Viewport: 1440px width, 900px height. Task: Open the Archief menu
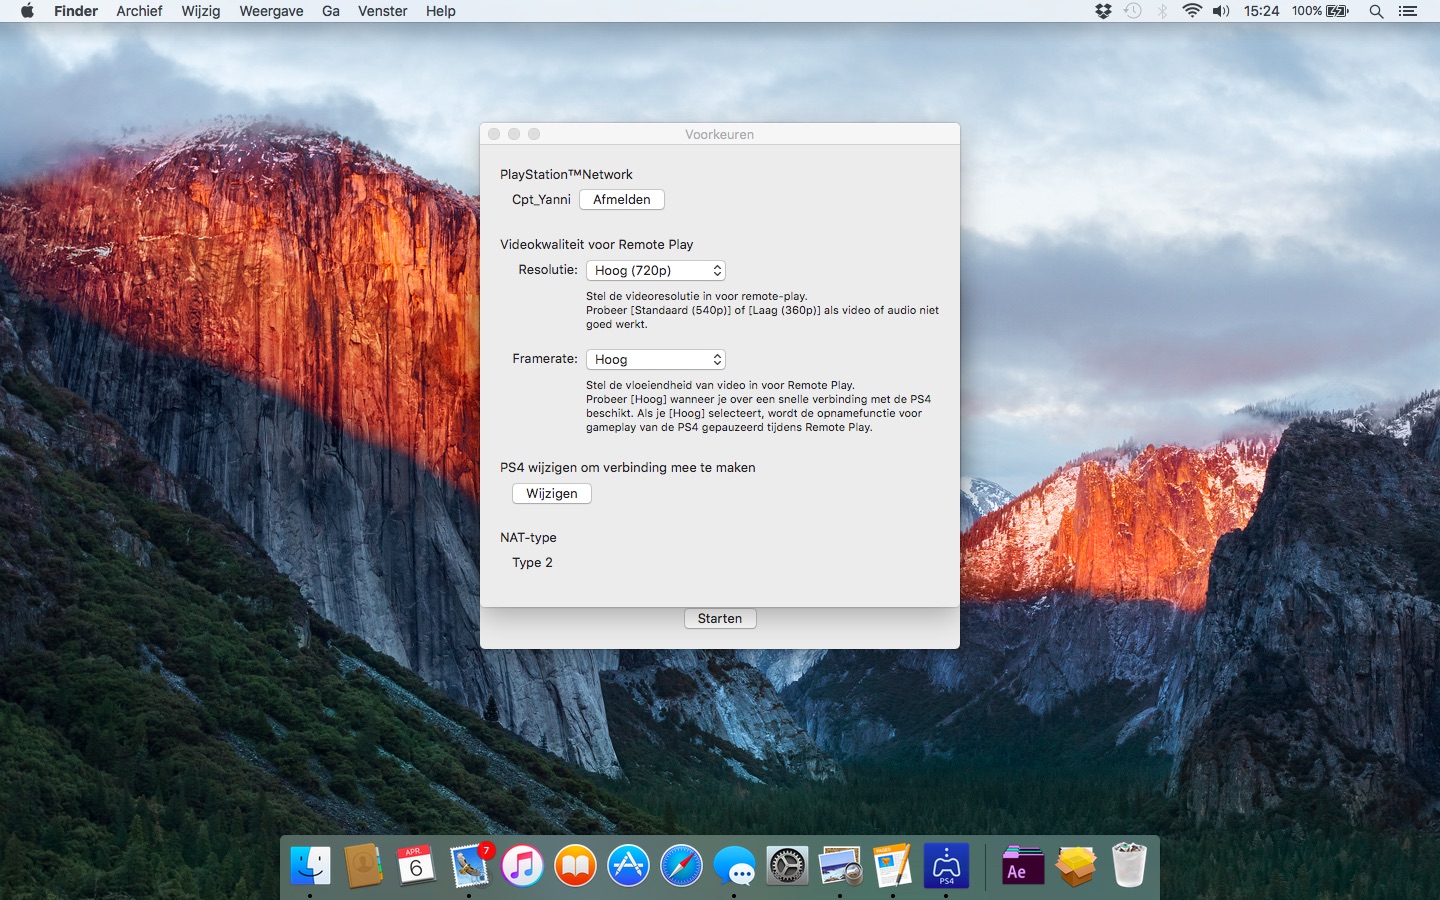point(139,11)
